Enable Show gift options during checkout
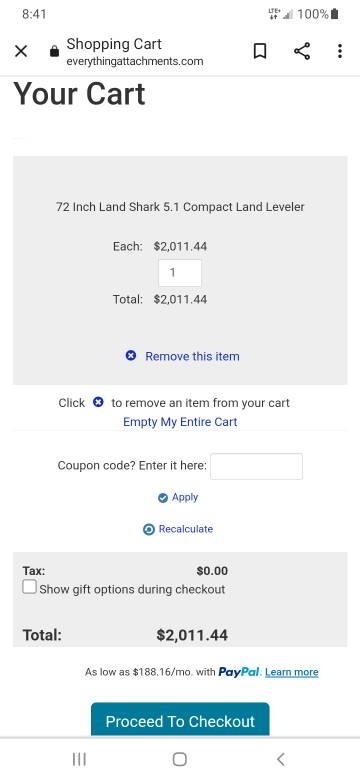The image size is (360, 780). [x=29, y=587]
